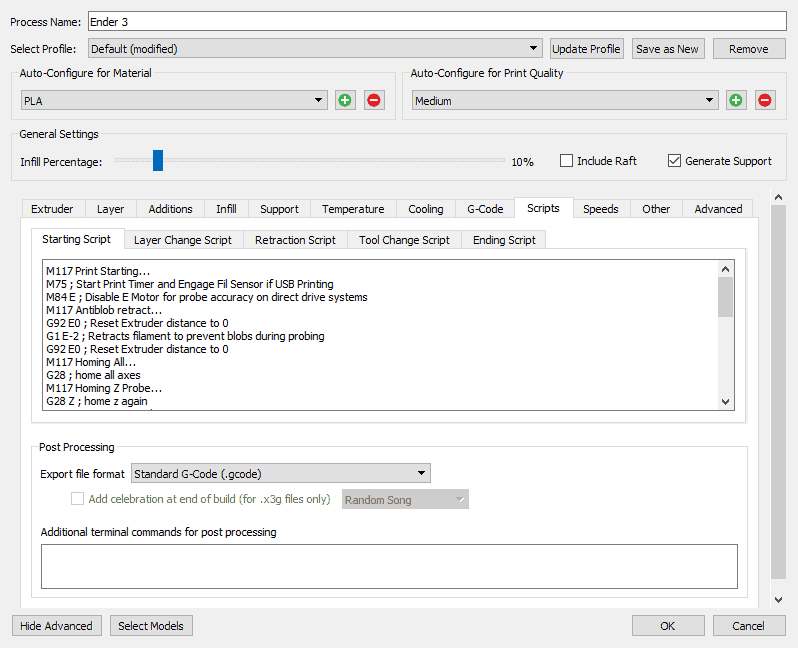
Task: Select the Starting Script sub-tab
Action: [x=76, y=239]
